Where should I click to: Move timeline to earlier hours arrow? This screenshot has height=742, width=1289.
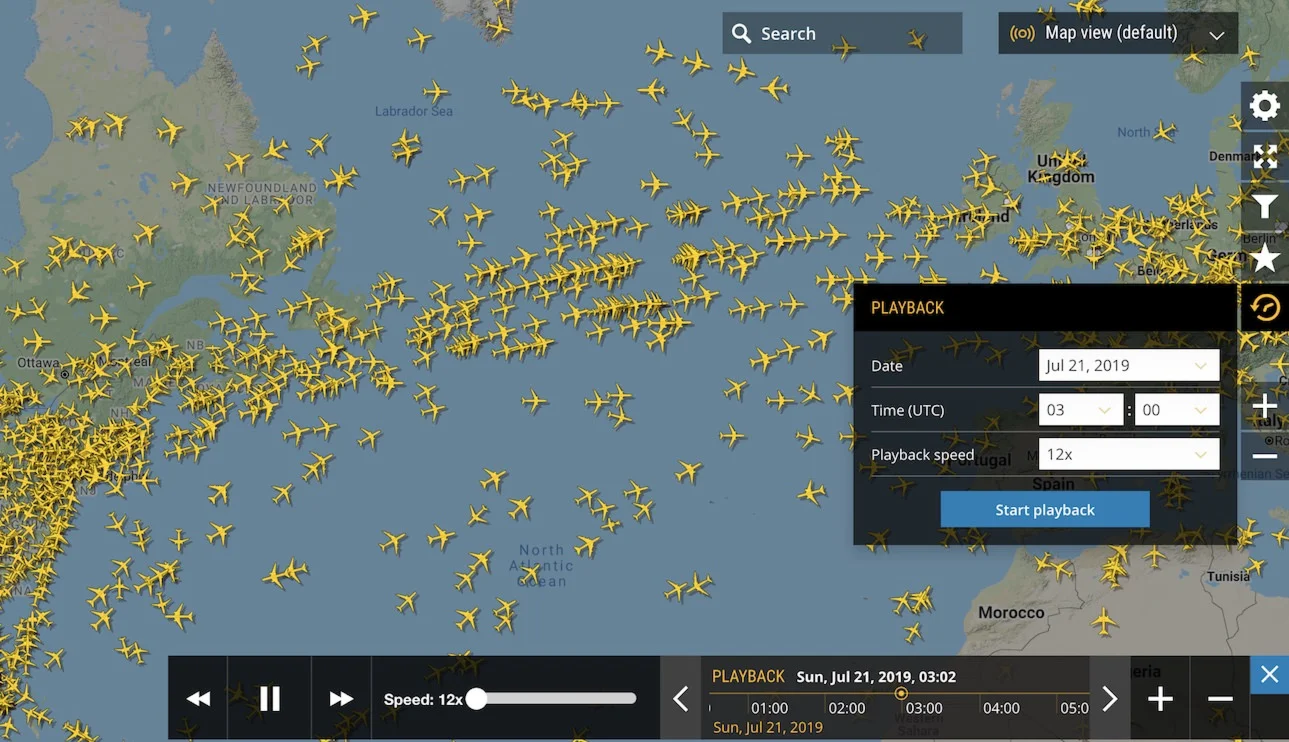[x=681, y=699]
